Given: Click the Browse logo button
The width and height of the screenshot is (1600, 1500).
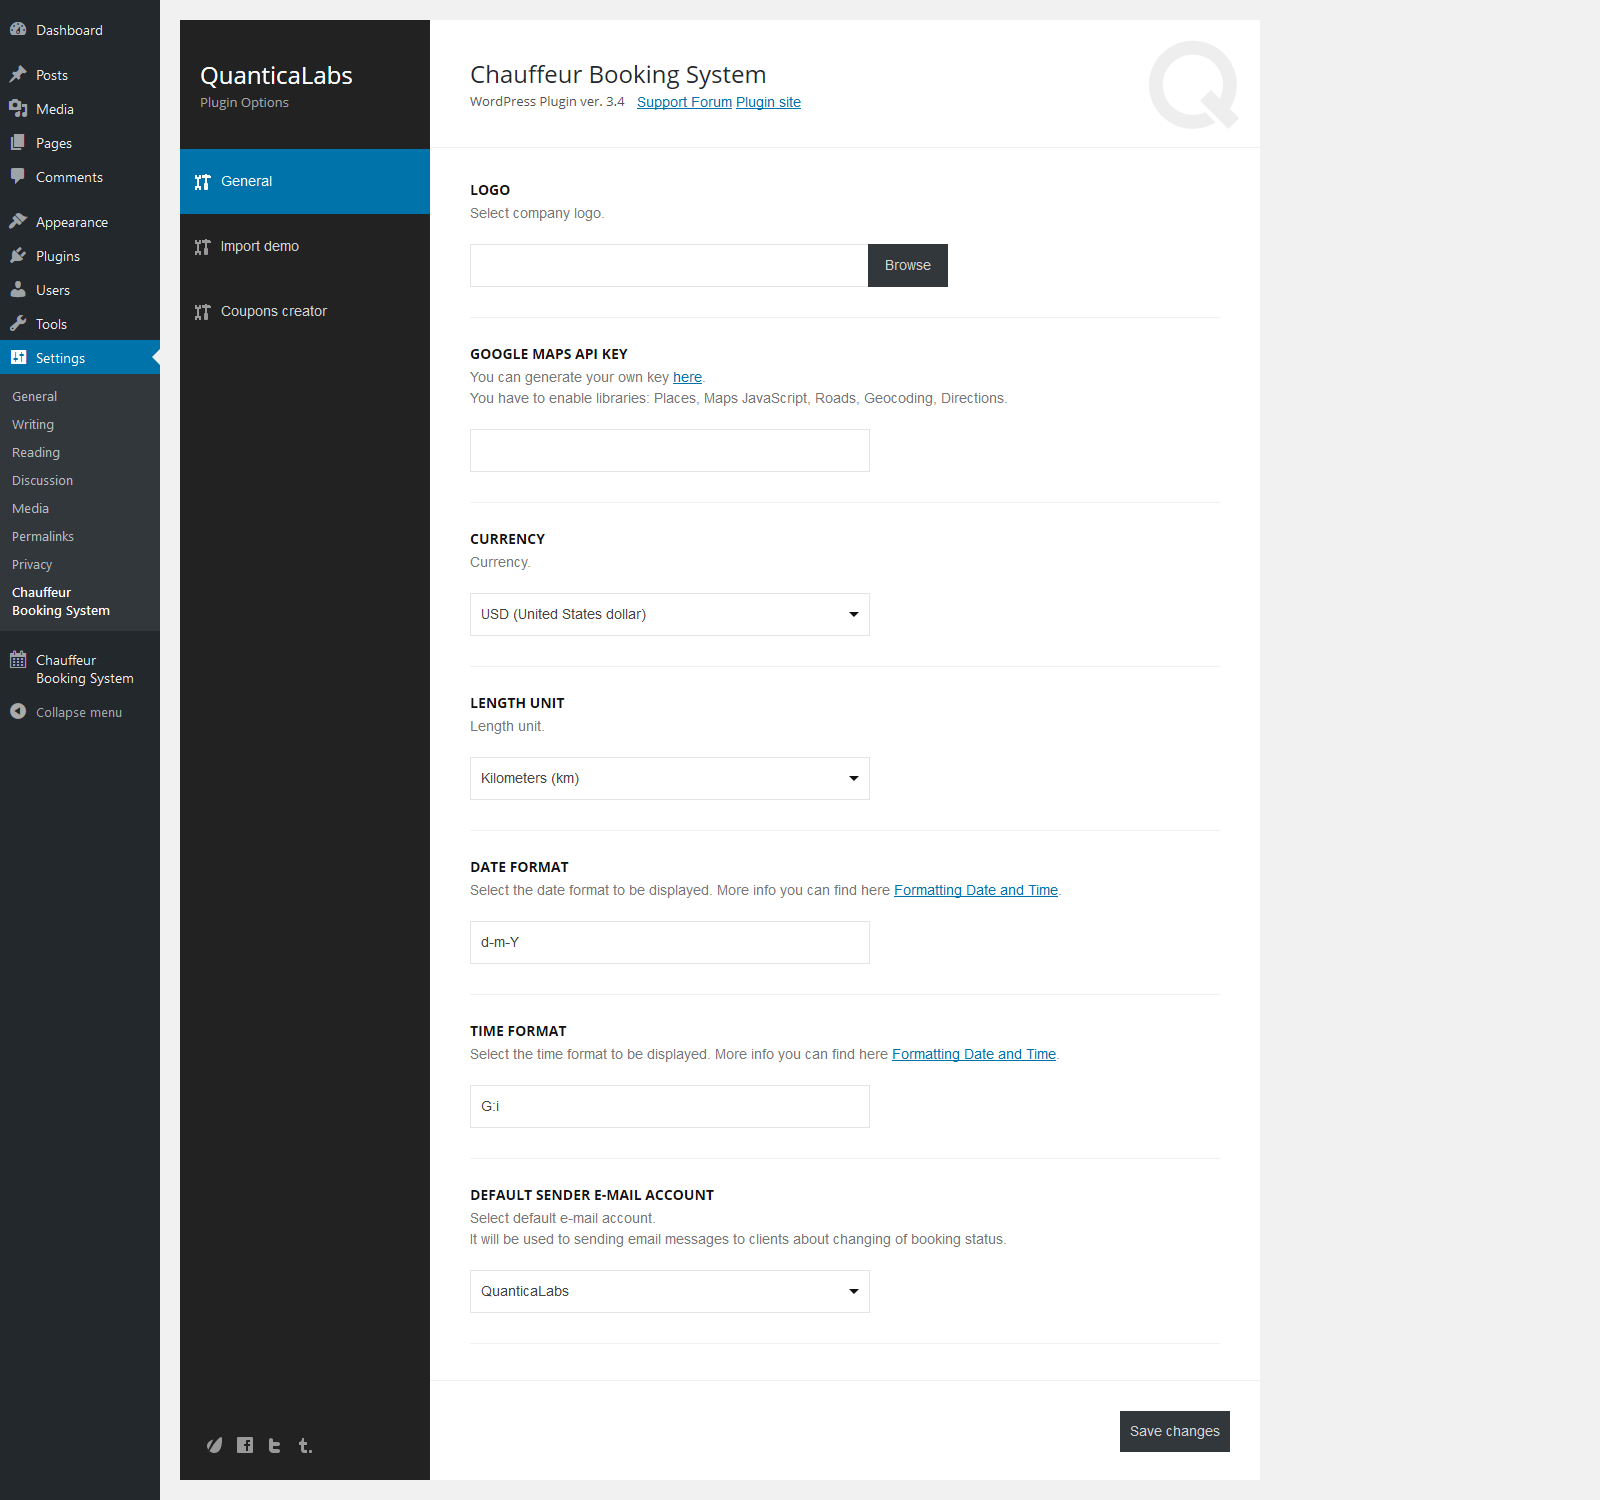Looking at the screenshot, I should pos(908,265).
